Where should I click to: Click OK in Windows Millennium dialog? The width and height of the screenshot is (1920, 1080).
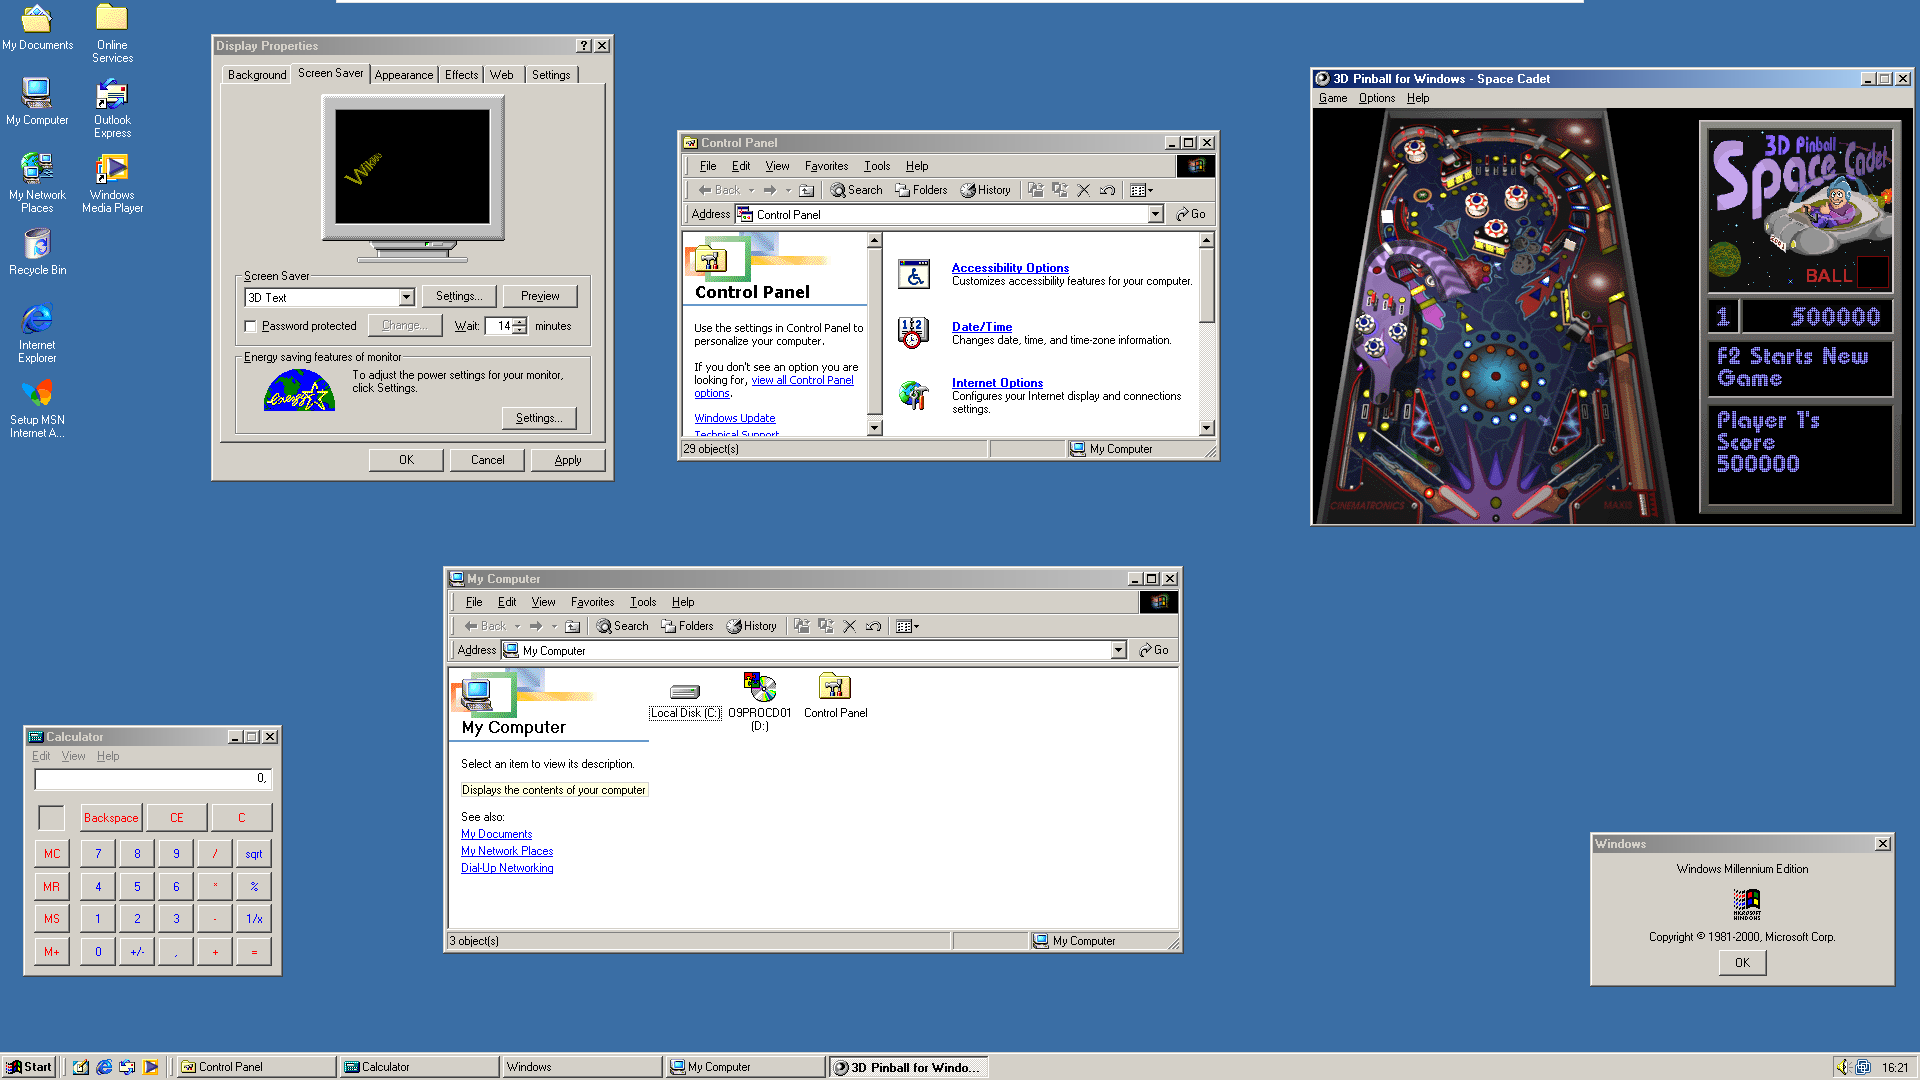(1742, 963)
